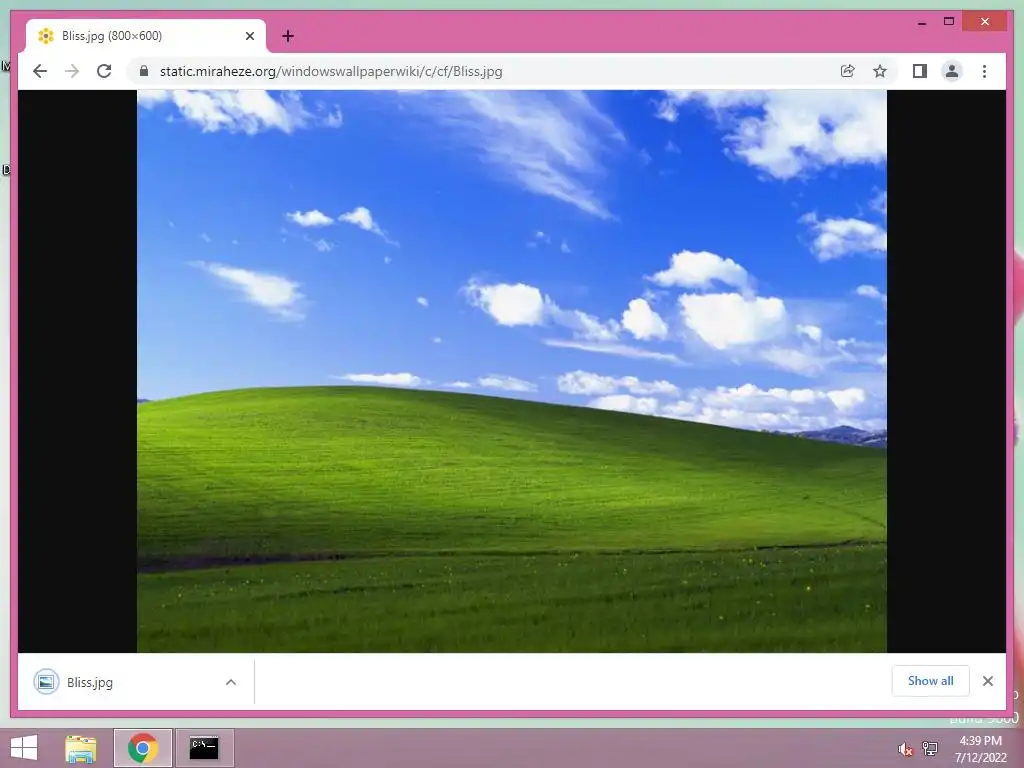Share this page using the share icon
This screenshot has height=768, width=1024.
pyautogui.click(x=848, y=71)
